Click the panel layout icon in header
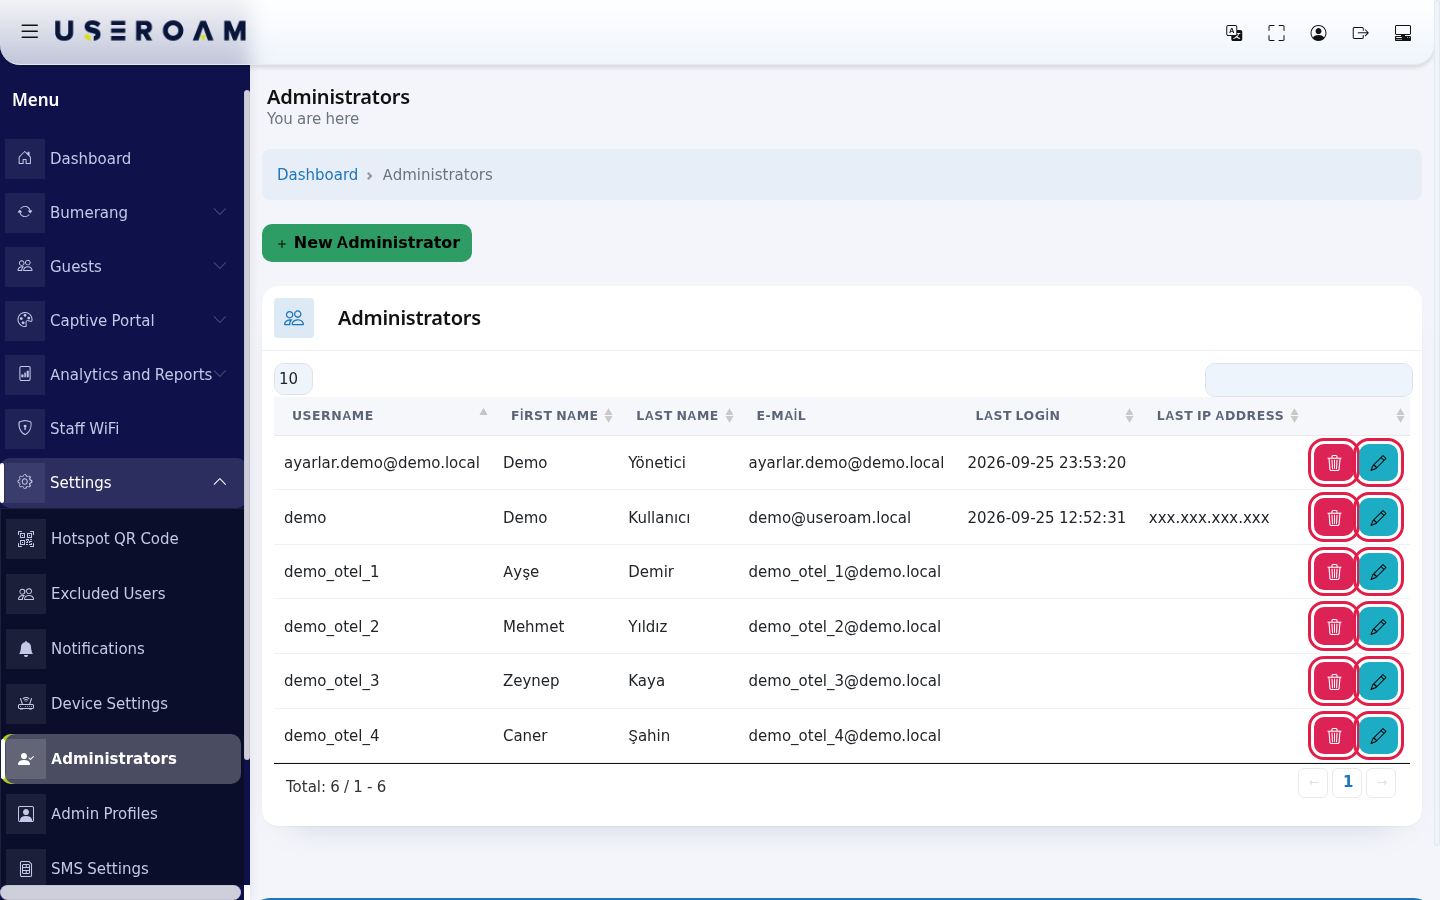This screenshot has height=900, width=1440. (x=1402, y=33)
